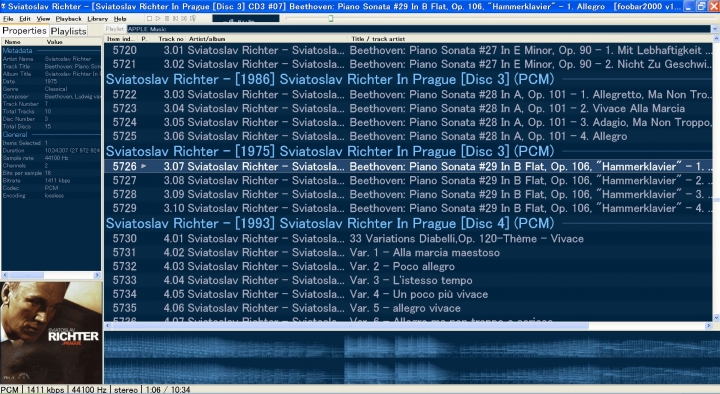The height and width of the screenshot is (394, 720).
Task: Click the Play button in toolbar
Action: pos(158,19)
